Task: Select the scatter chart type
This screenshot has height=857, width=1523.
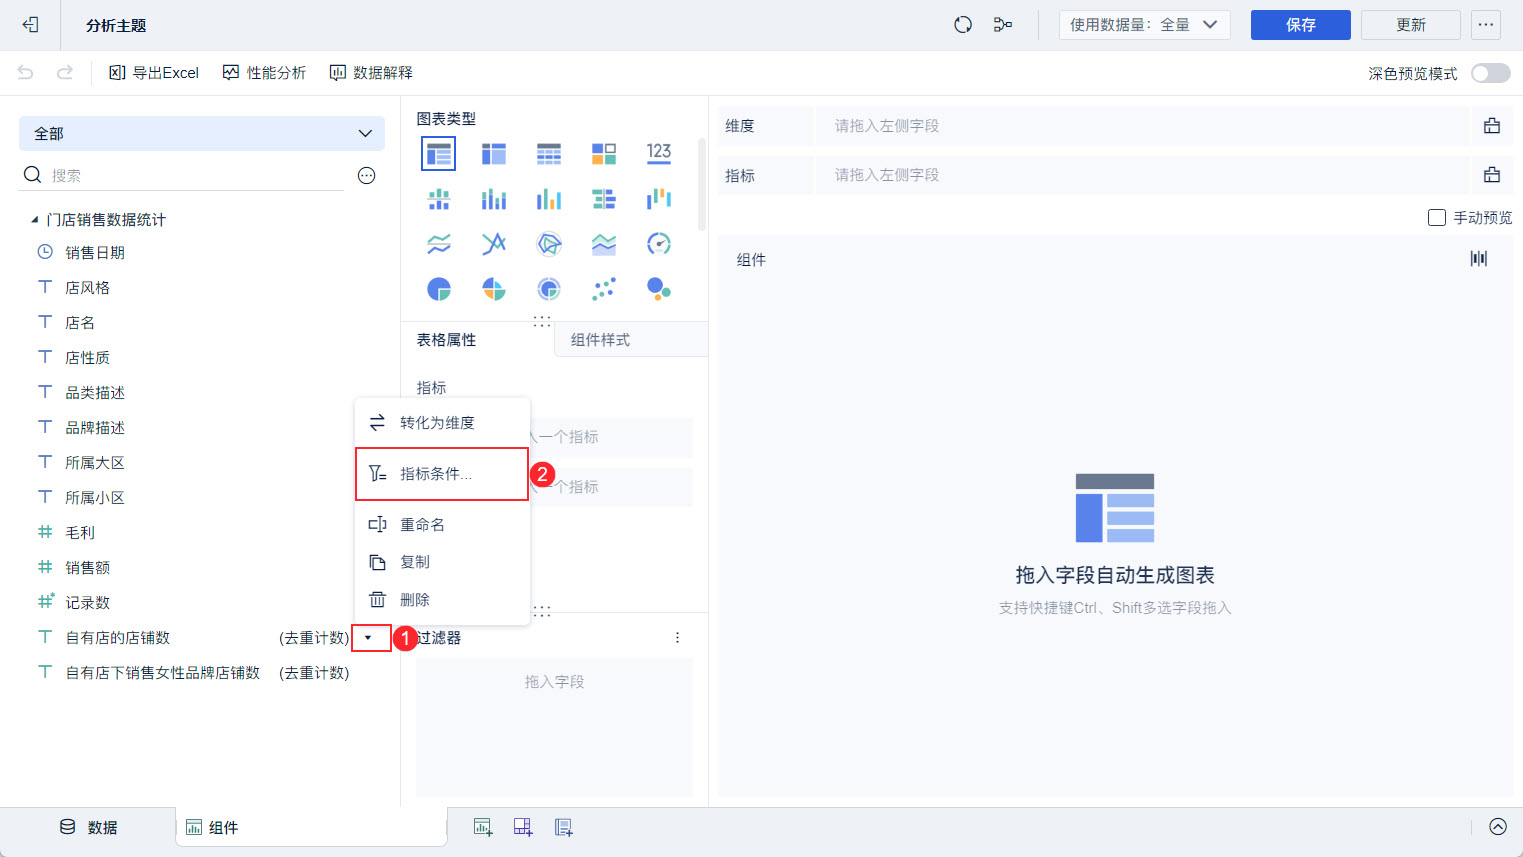Action: (604, 289)
